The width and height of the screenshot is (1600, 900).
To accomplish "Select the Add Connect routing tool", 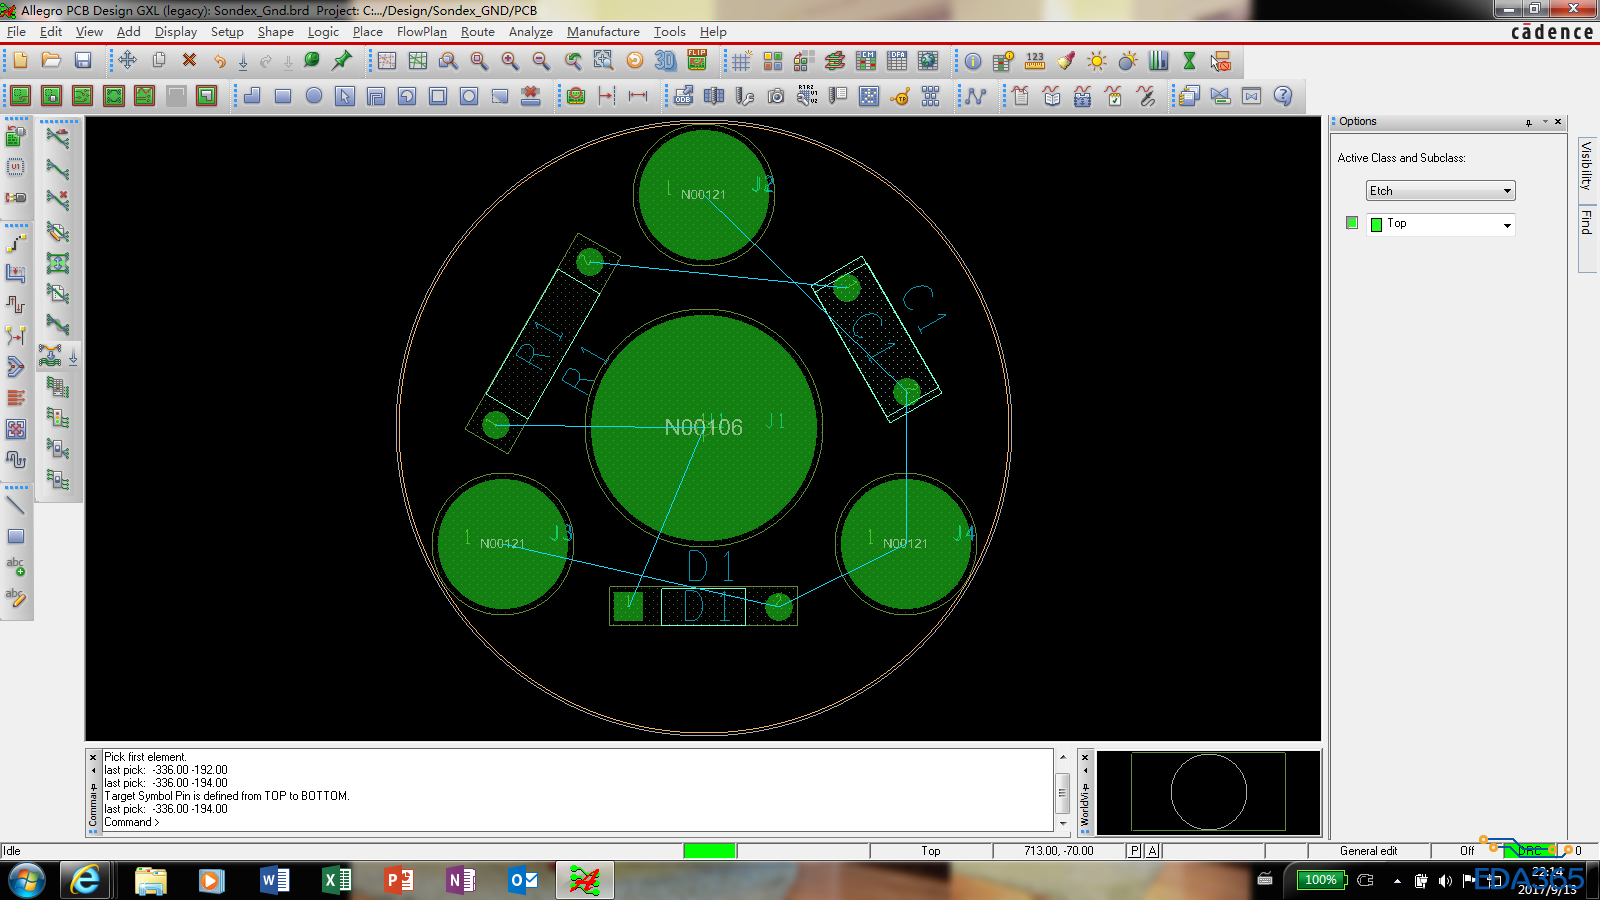I will [16, 242].
